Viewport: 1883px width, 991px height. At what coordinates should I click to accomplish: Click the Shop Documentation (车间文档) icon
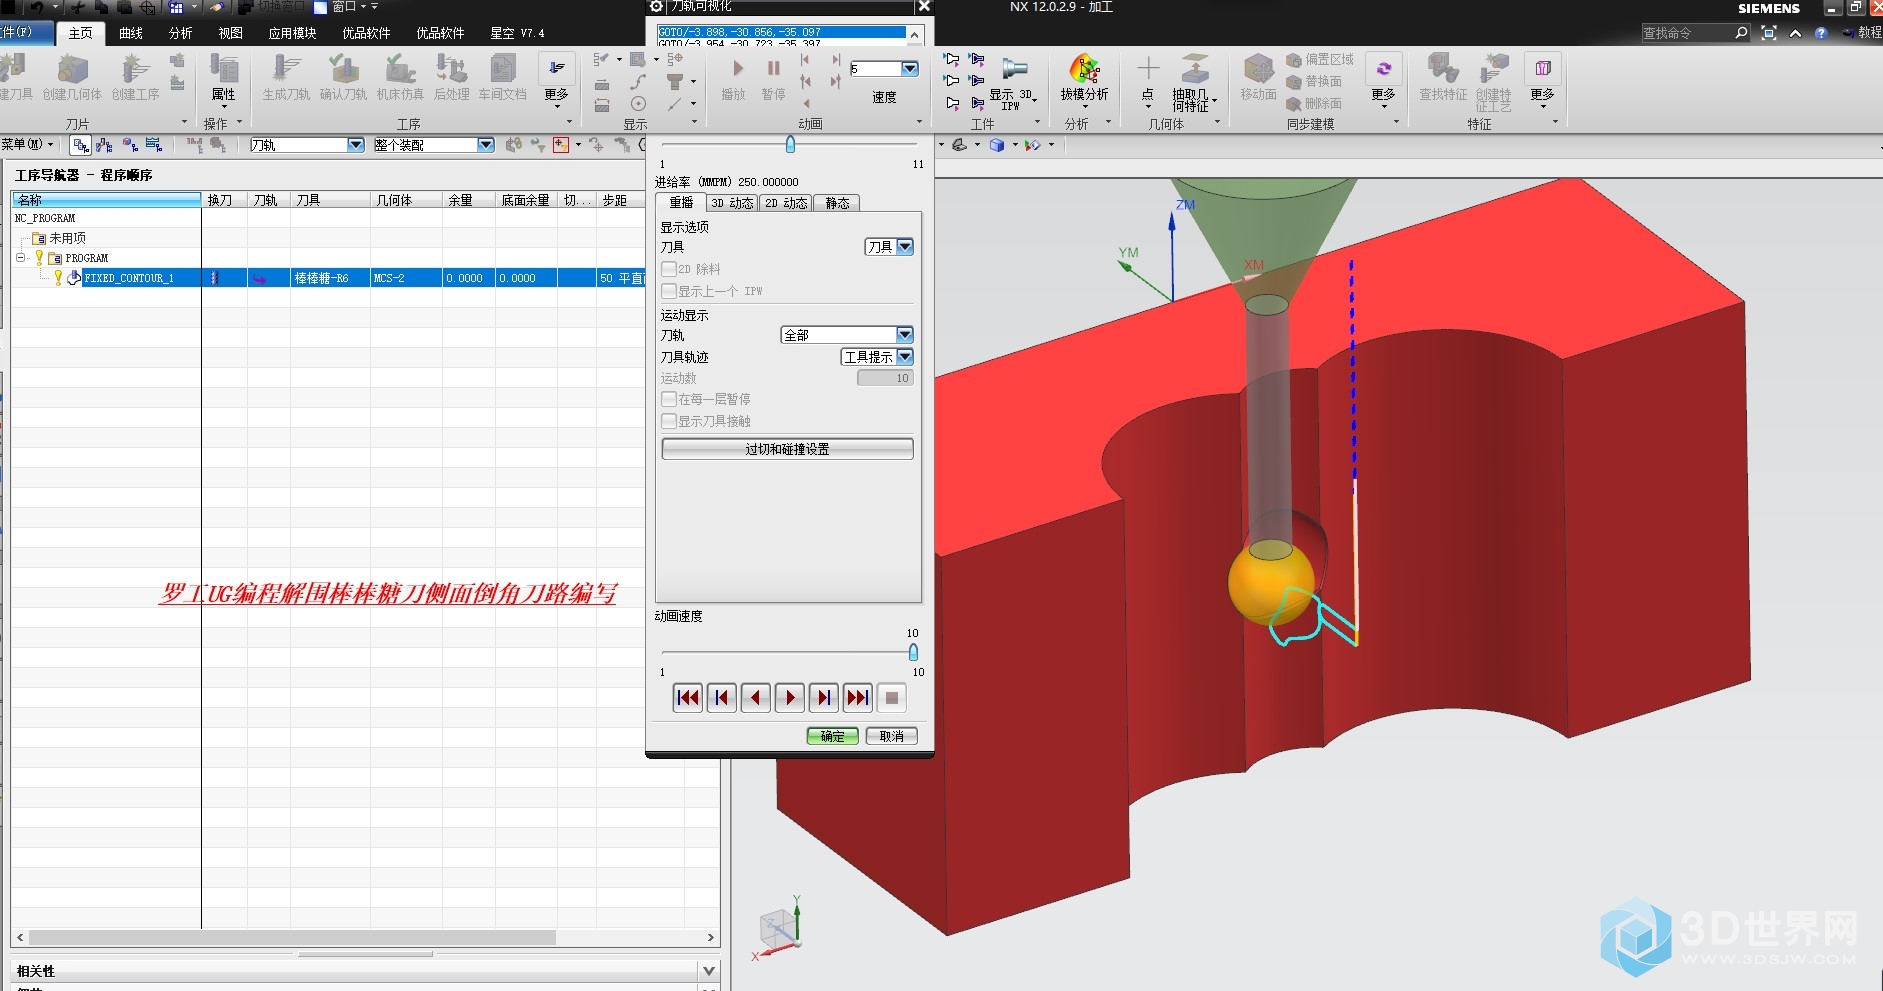point(502,70)
